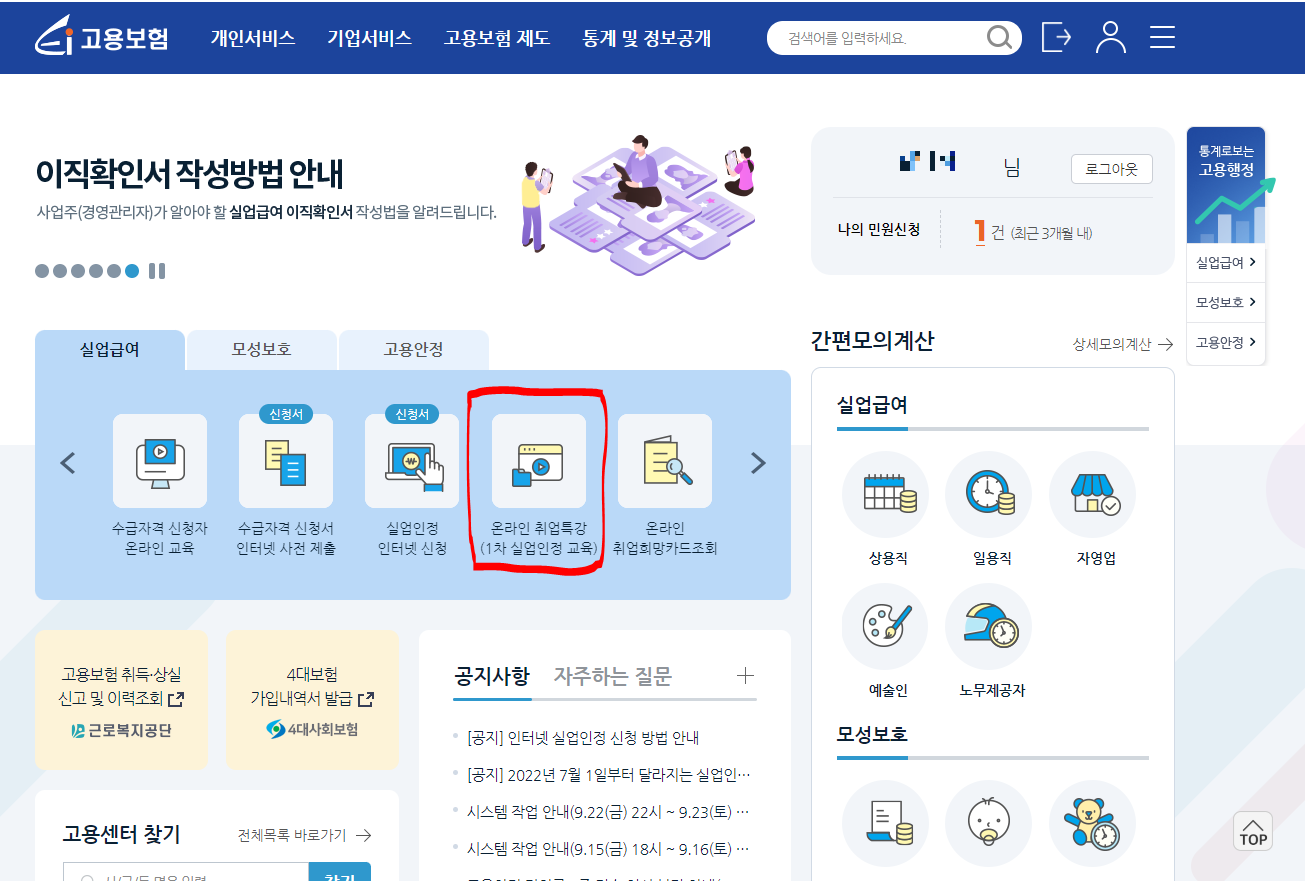
Task: Switch to the 모성보호 tab
Action: pyautogui.click(x=262, y=350)
